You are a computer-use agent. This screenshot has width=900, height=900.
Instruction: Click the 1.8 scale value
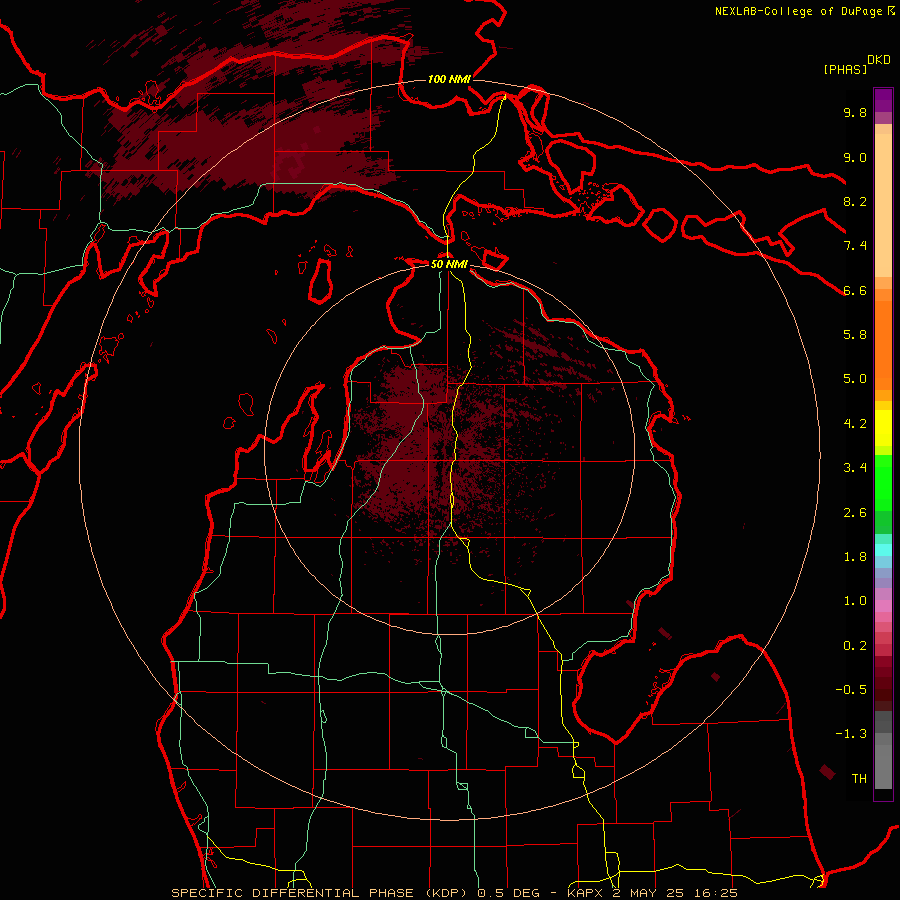coord(855,556)
